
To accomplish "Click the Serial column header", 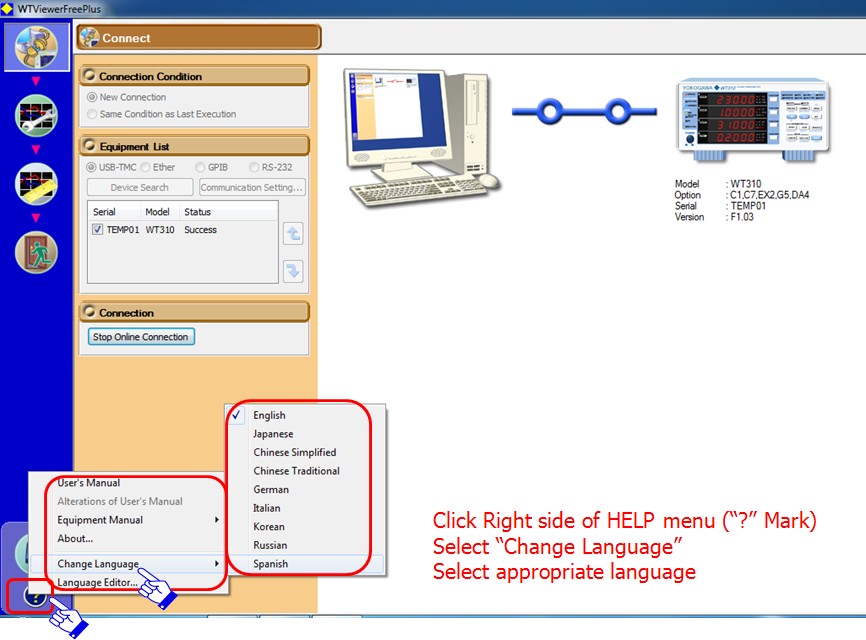I will (x=114, y=212).
